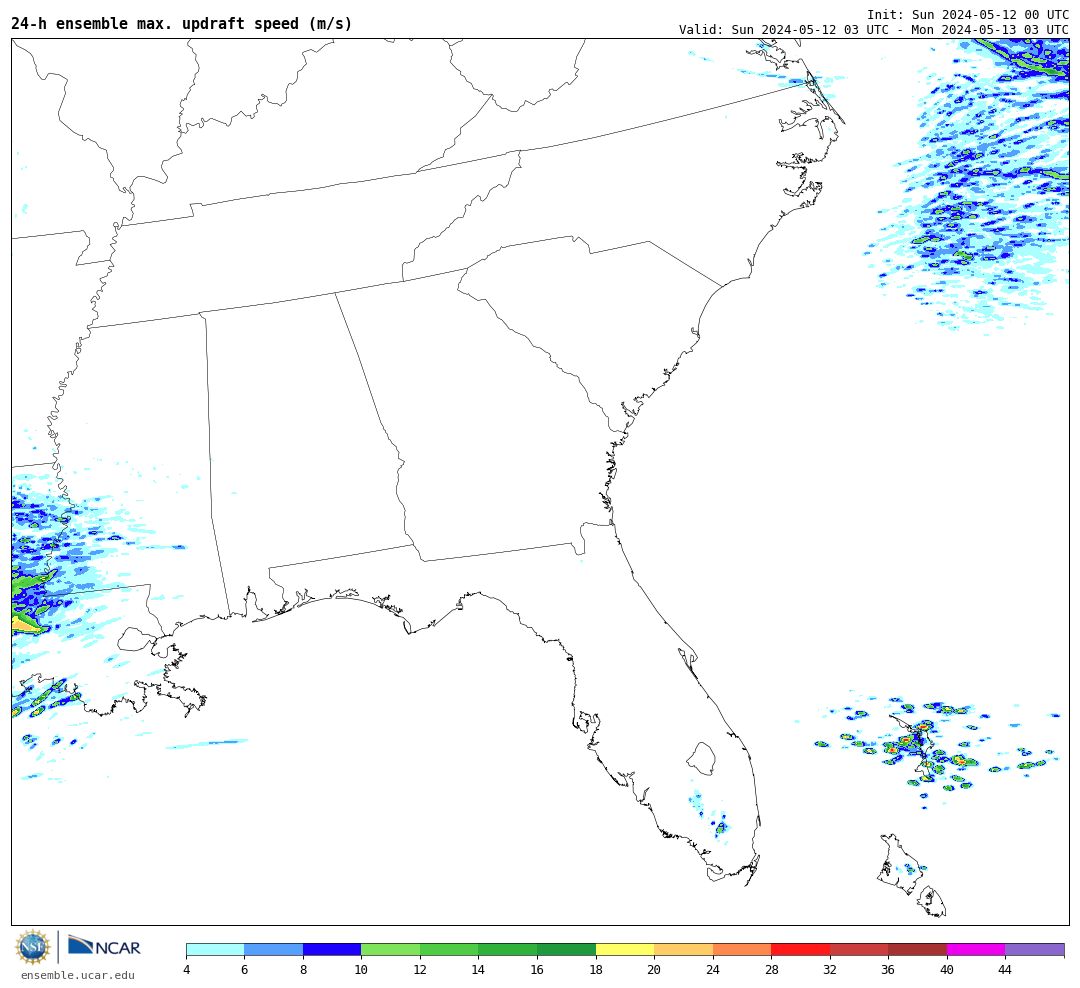This screenshot has height=988, width=1080.
Task: Click the colorbar label '40'
Action: tap(947, 969)
